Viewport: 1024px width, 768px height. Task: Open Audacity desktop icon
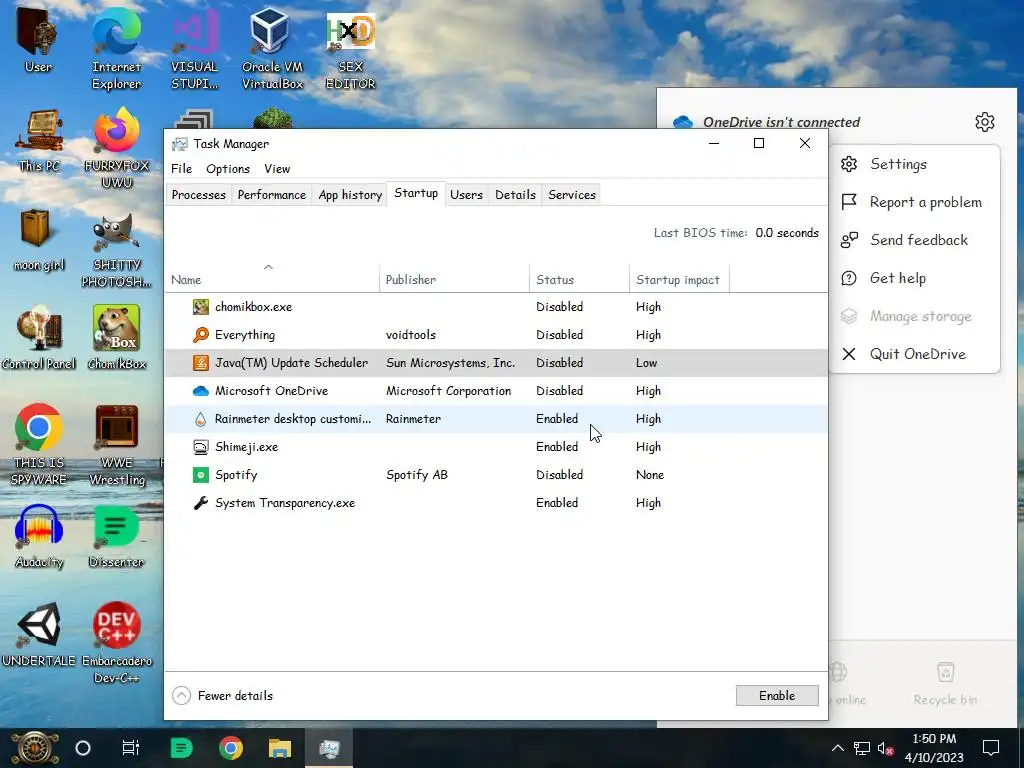39,537
